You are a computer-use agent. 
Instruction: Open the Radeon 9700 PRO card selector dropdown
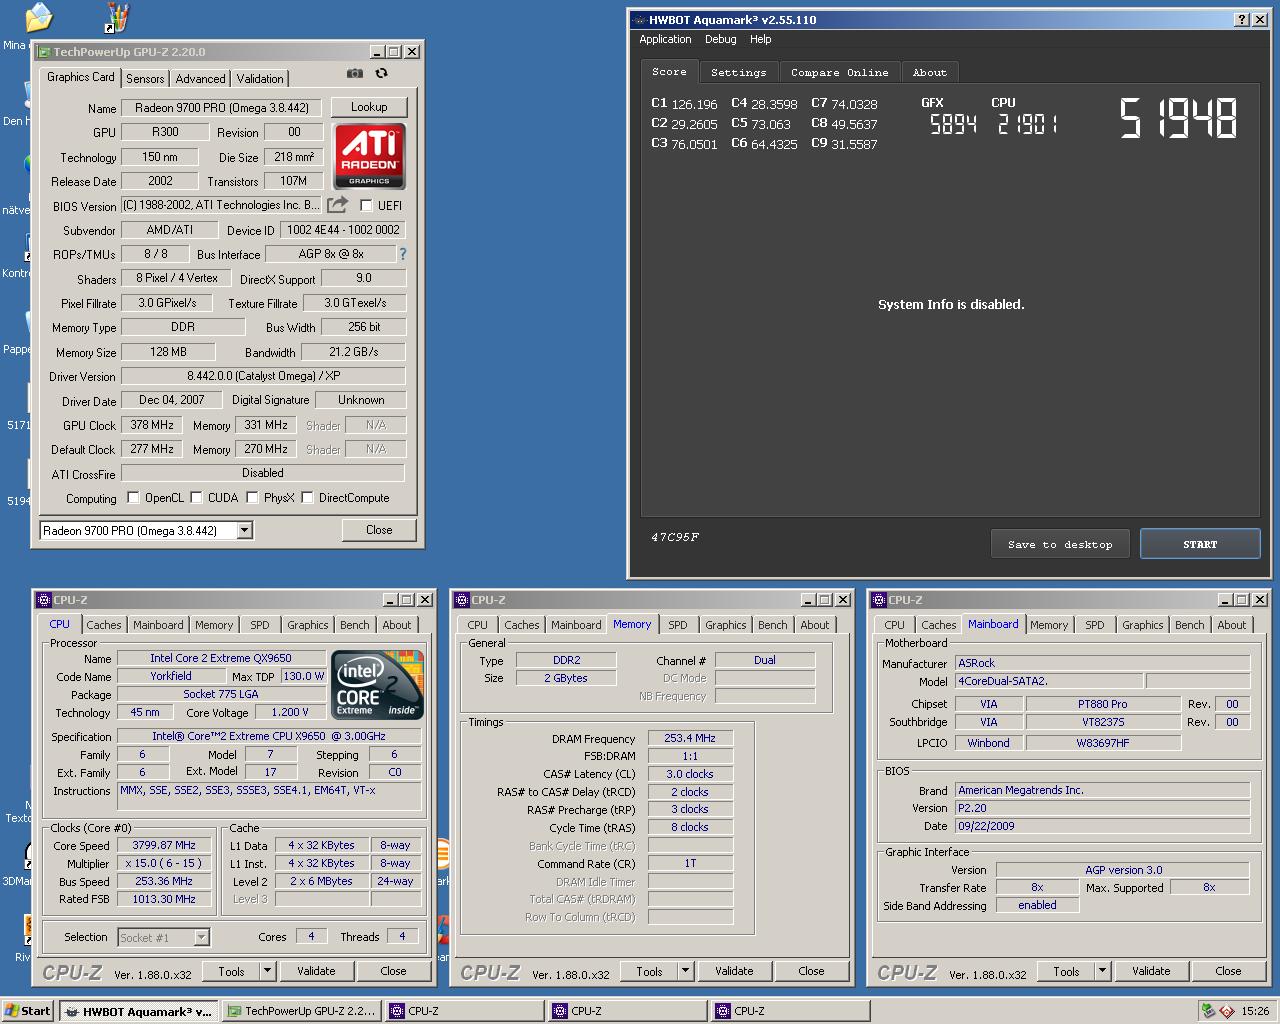(x=245, y=531)
